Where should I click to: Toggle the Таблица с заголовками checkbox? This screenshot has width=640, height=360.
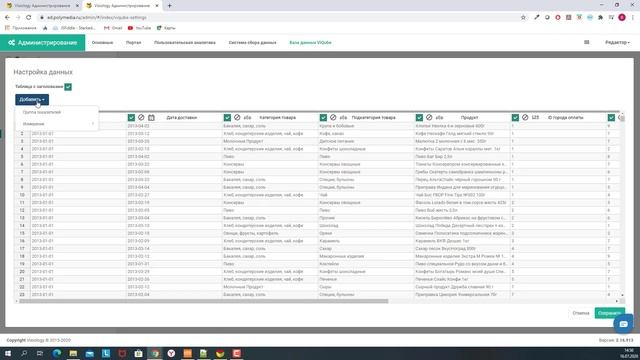coord(68,87)
